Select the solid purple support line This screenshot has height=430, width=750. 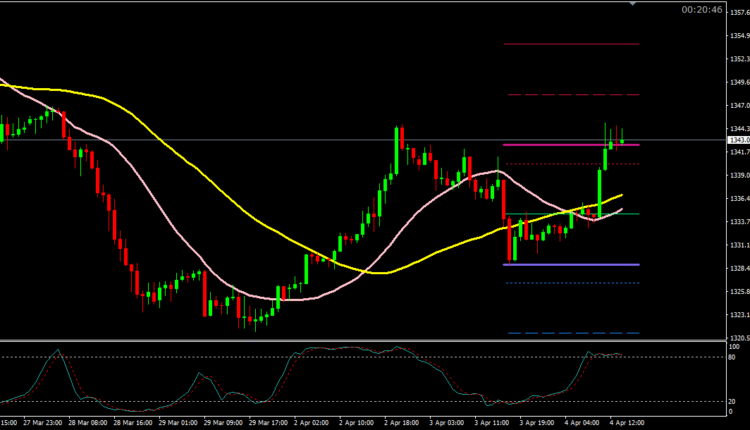pos(570,264)
